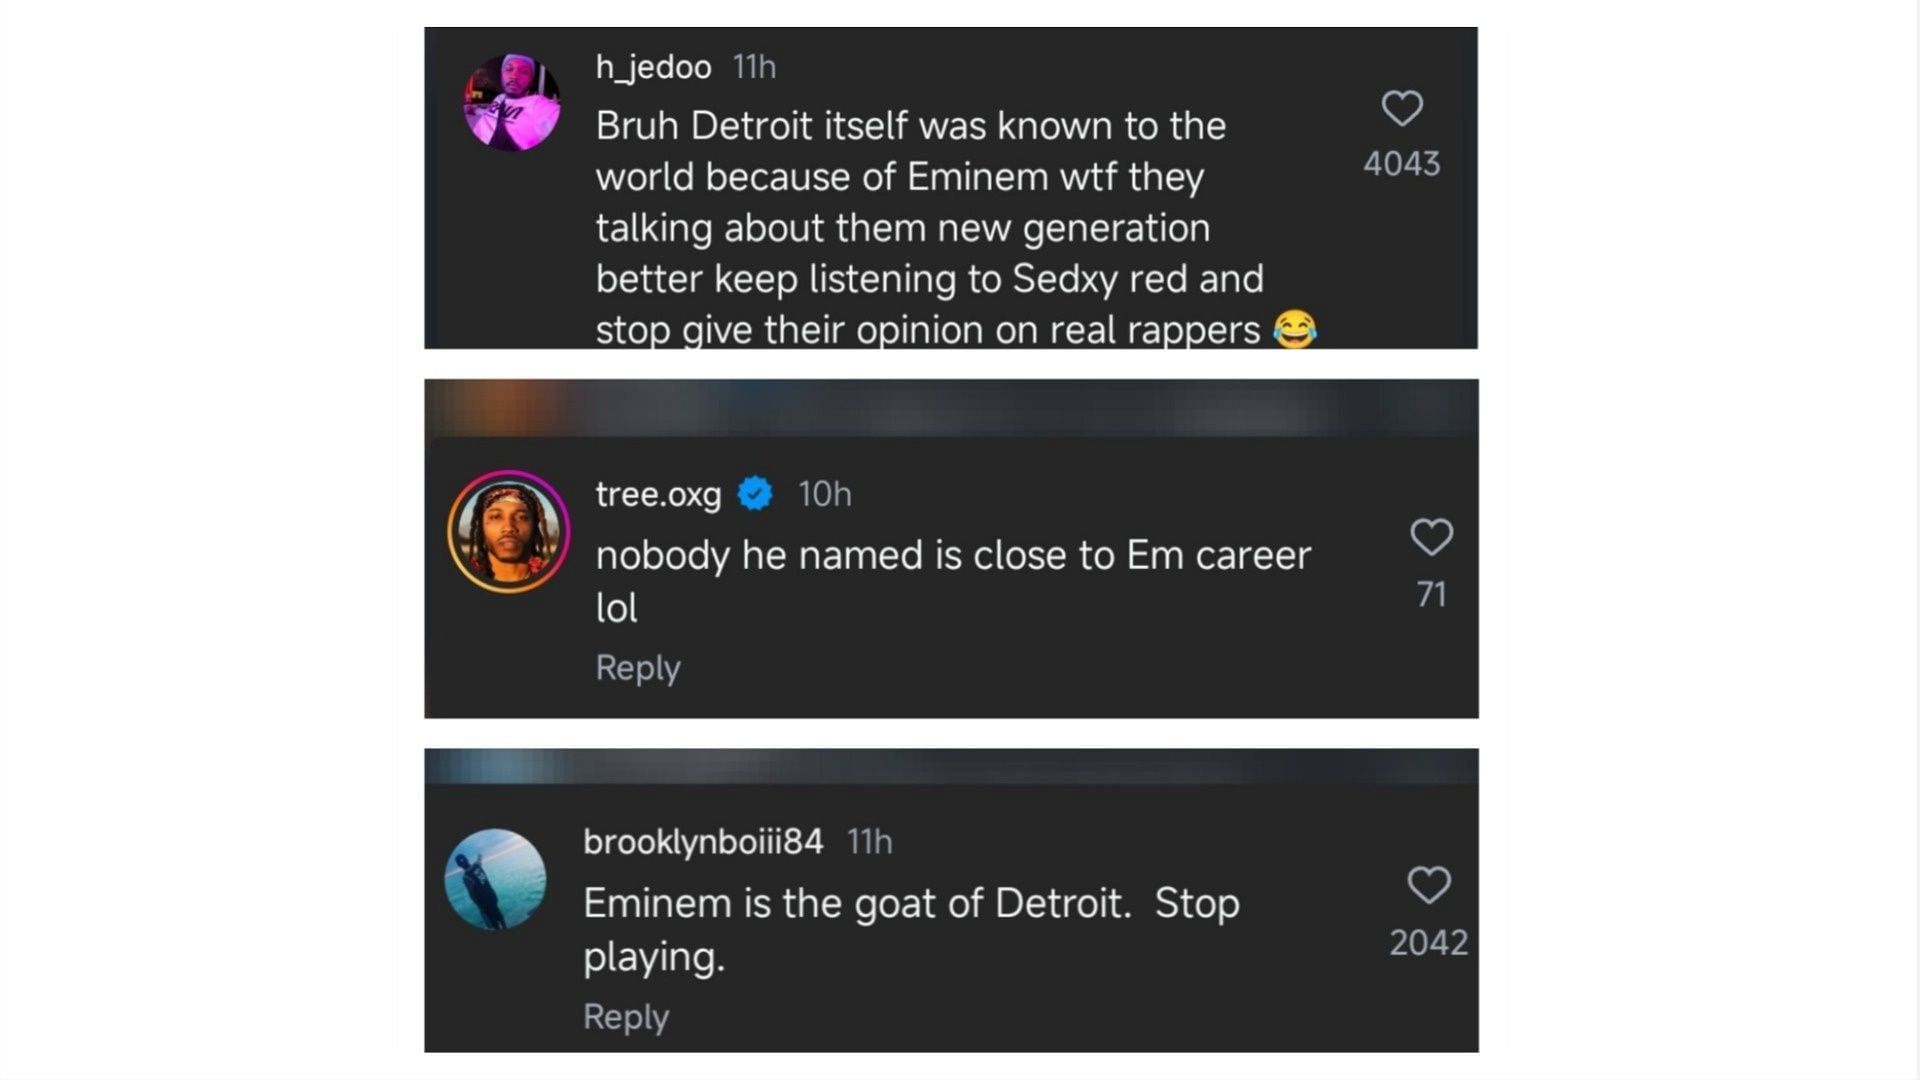Click the 2042 like count
Viewport: 1920px width, 1080px height.
[x=1429, y=942]
